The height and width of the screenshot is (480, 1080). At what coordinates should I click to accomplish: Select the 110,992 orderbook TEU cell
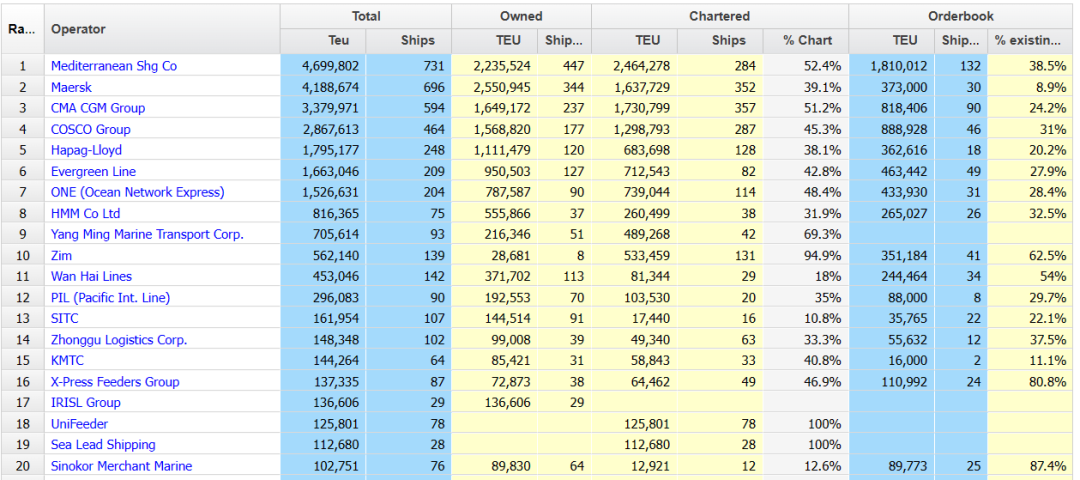pos(891,382)
